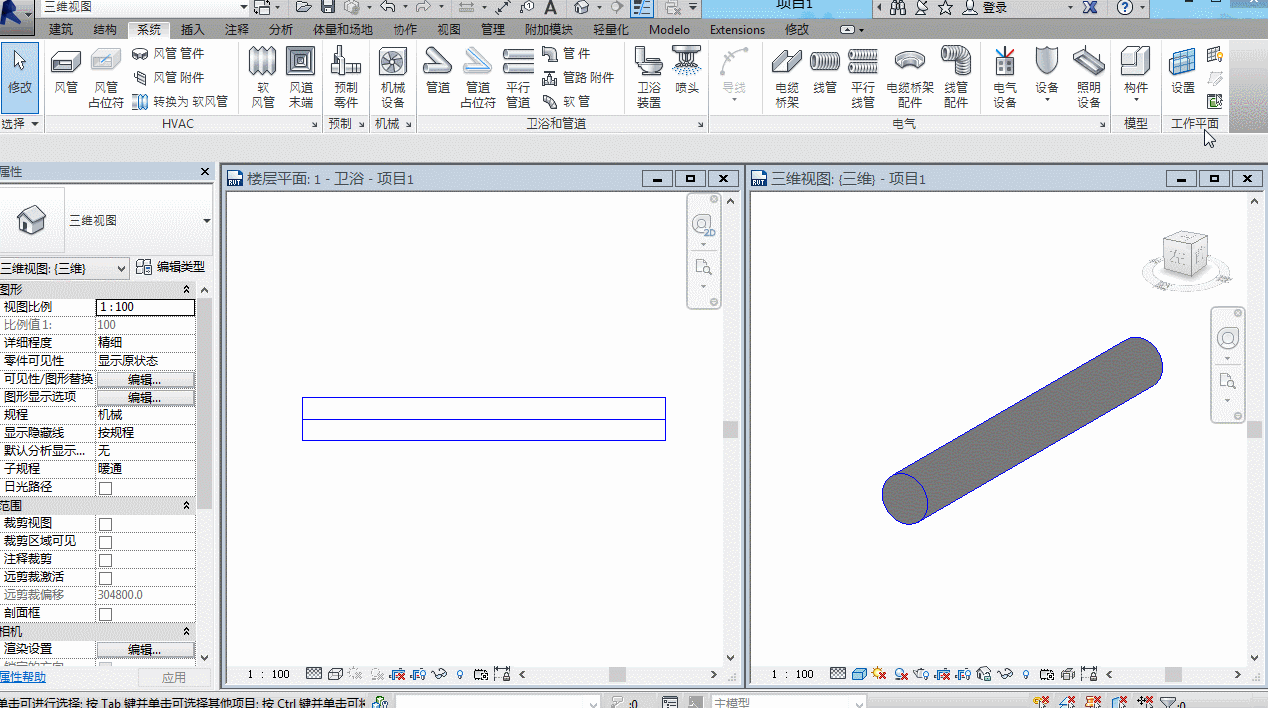Turn on the 剖面框 section box checkbox
The width and height of the screenshot is (1268, 708).
pos(105,614)
